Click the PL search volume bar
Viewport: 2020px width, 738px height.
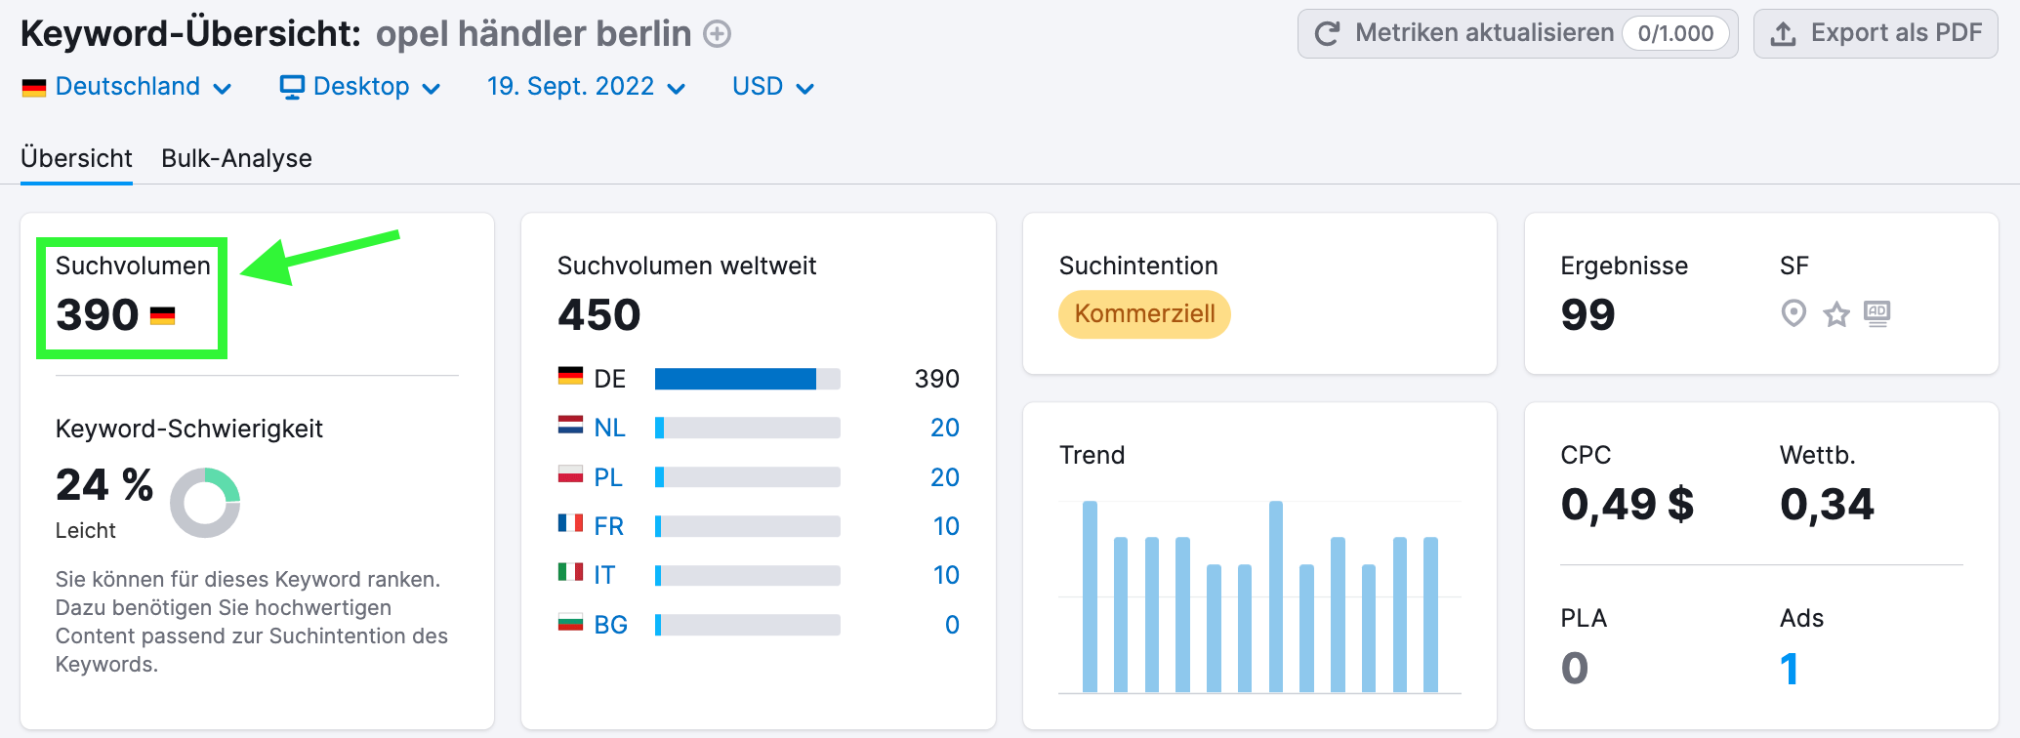click(747, 477)
